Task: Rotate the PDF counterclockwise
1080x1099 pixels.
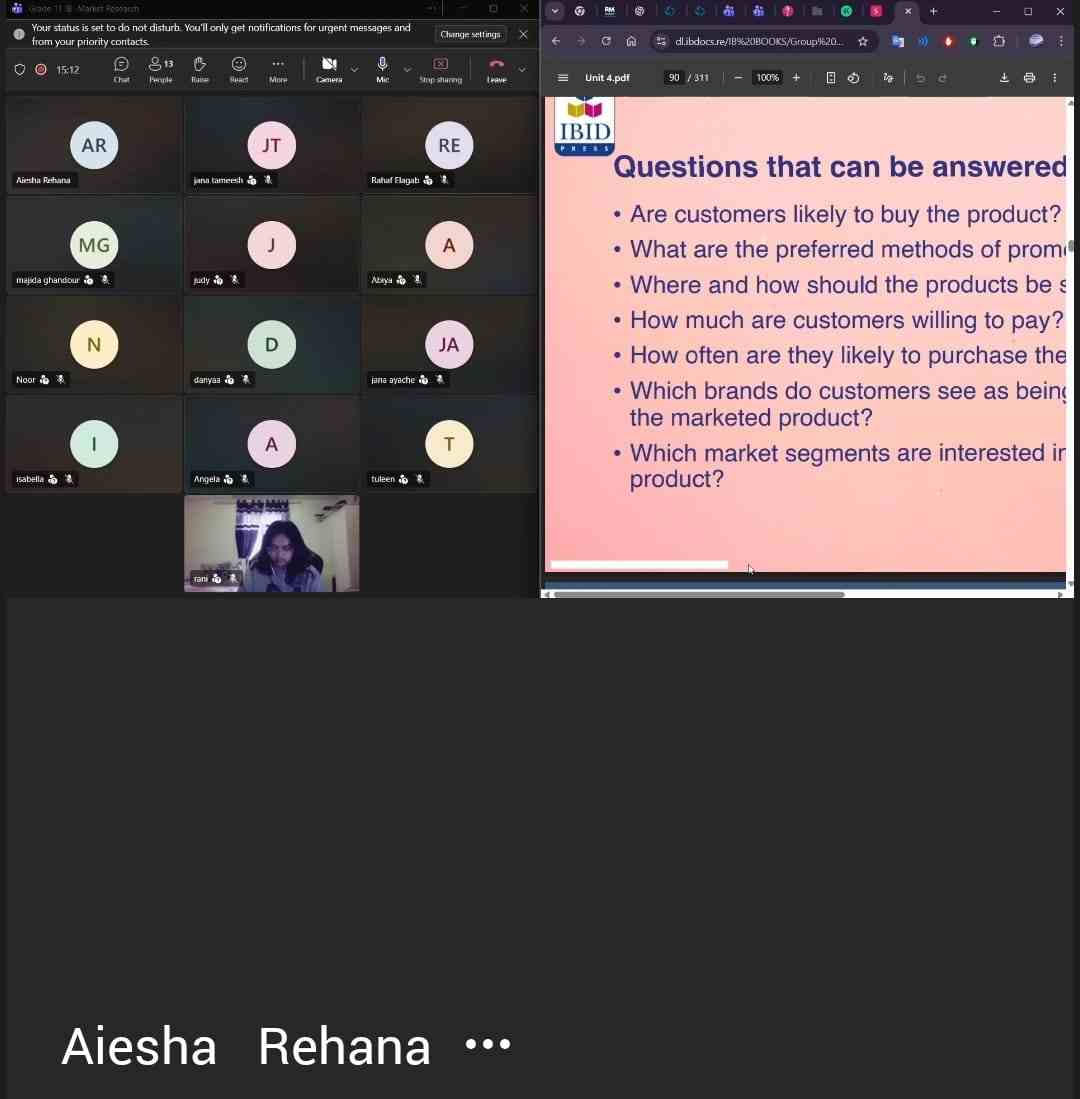Action: 853,78
